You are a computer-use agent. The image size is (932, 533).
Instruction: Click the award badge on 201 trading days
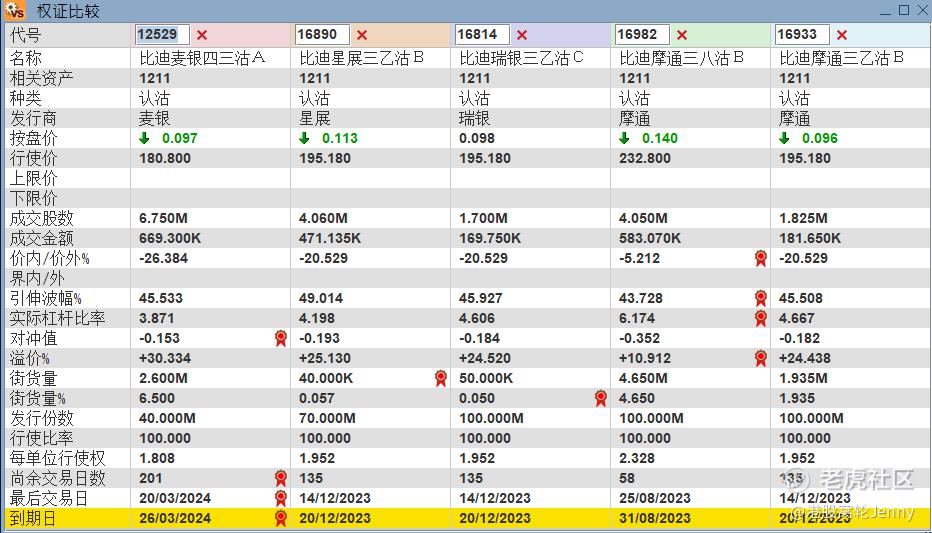[x=281, y=478]
